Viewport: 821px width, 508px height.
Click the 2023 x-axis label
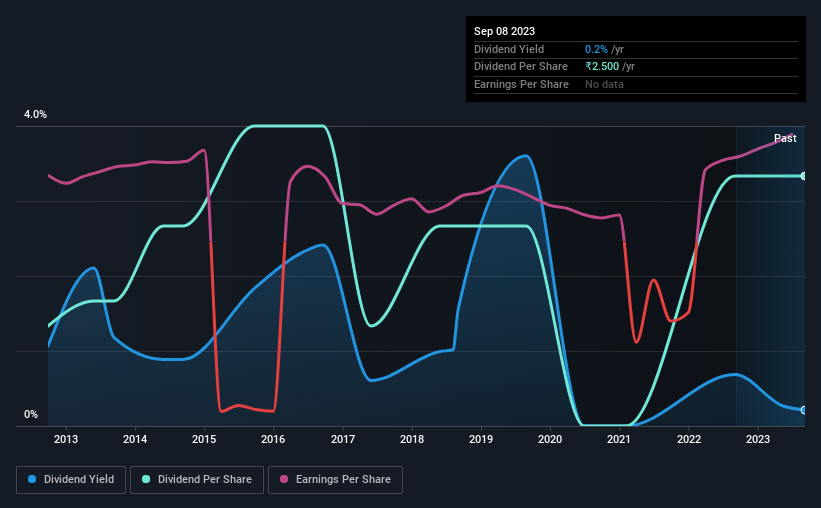click(x=758, y=439)
